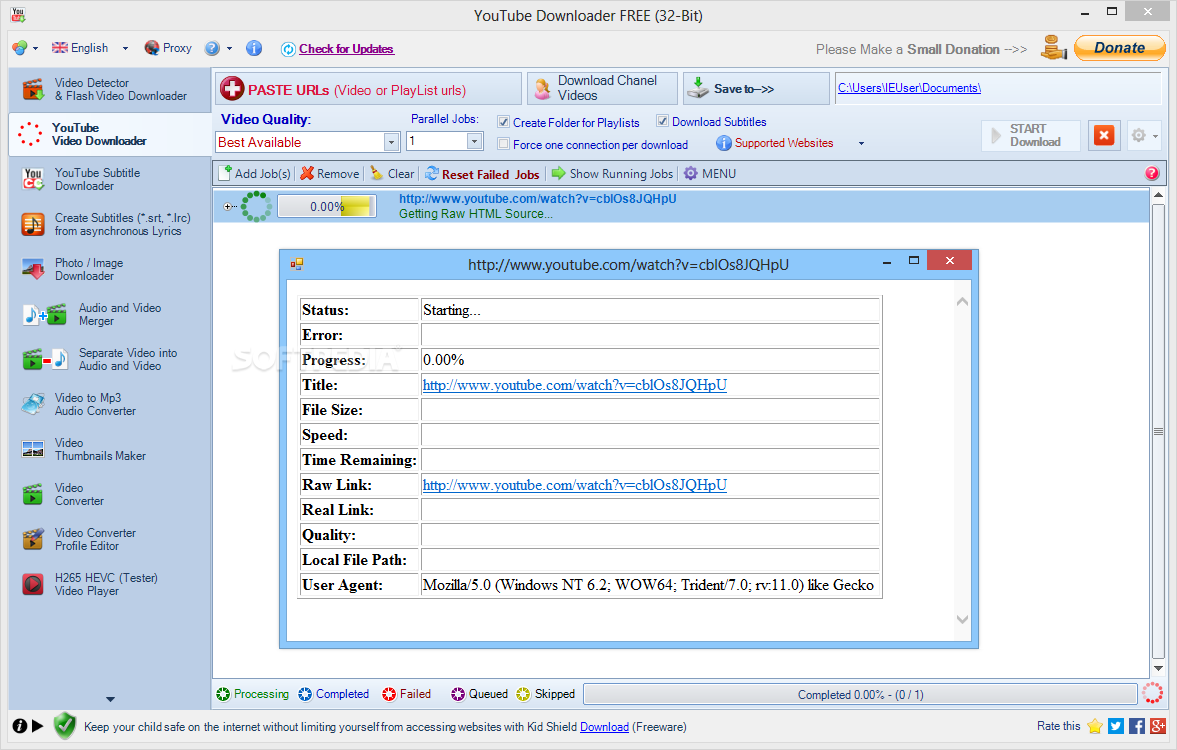Click Remove toolbar item

(330, 174)
